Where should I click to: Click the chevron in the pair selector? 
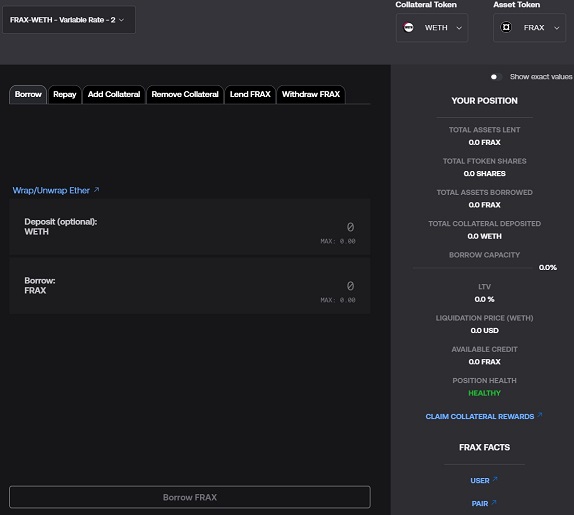122,20
